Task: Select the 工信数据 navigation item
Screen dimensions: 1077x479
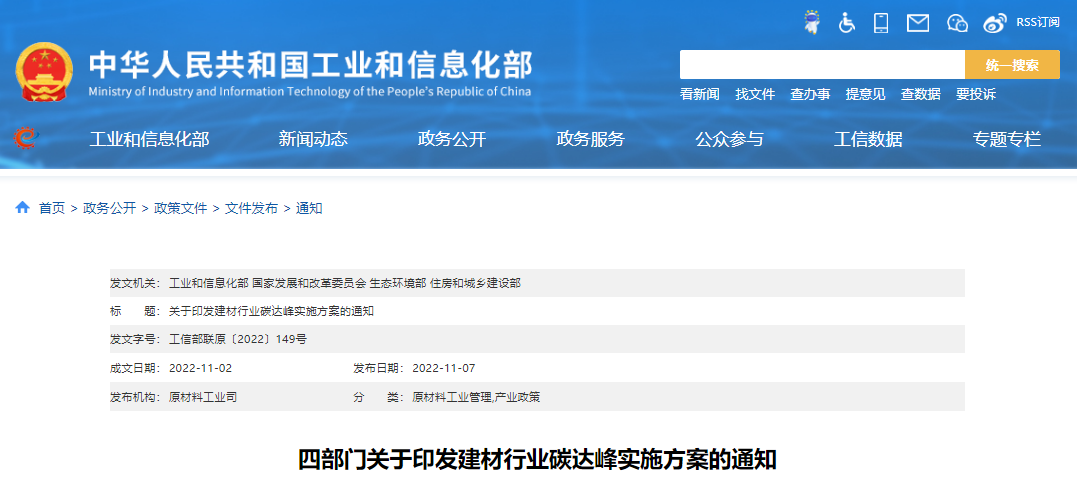Action: (x=868, y=140)
